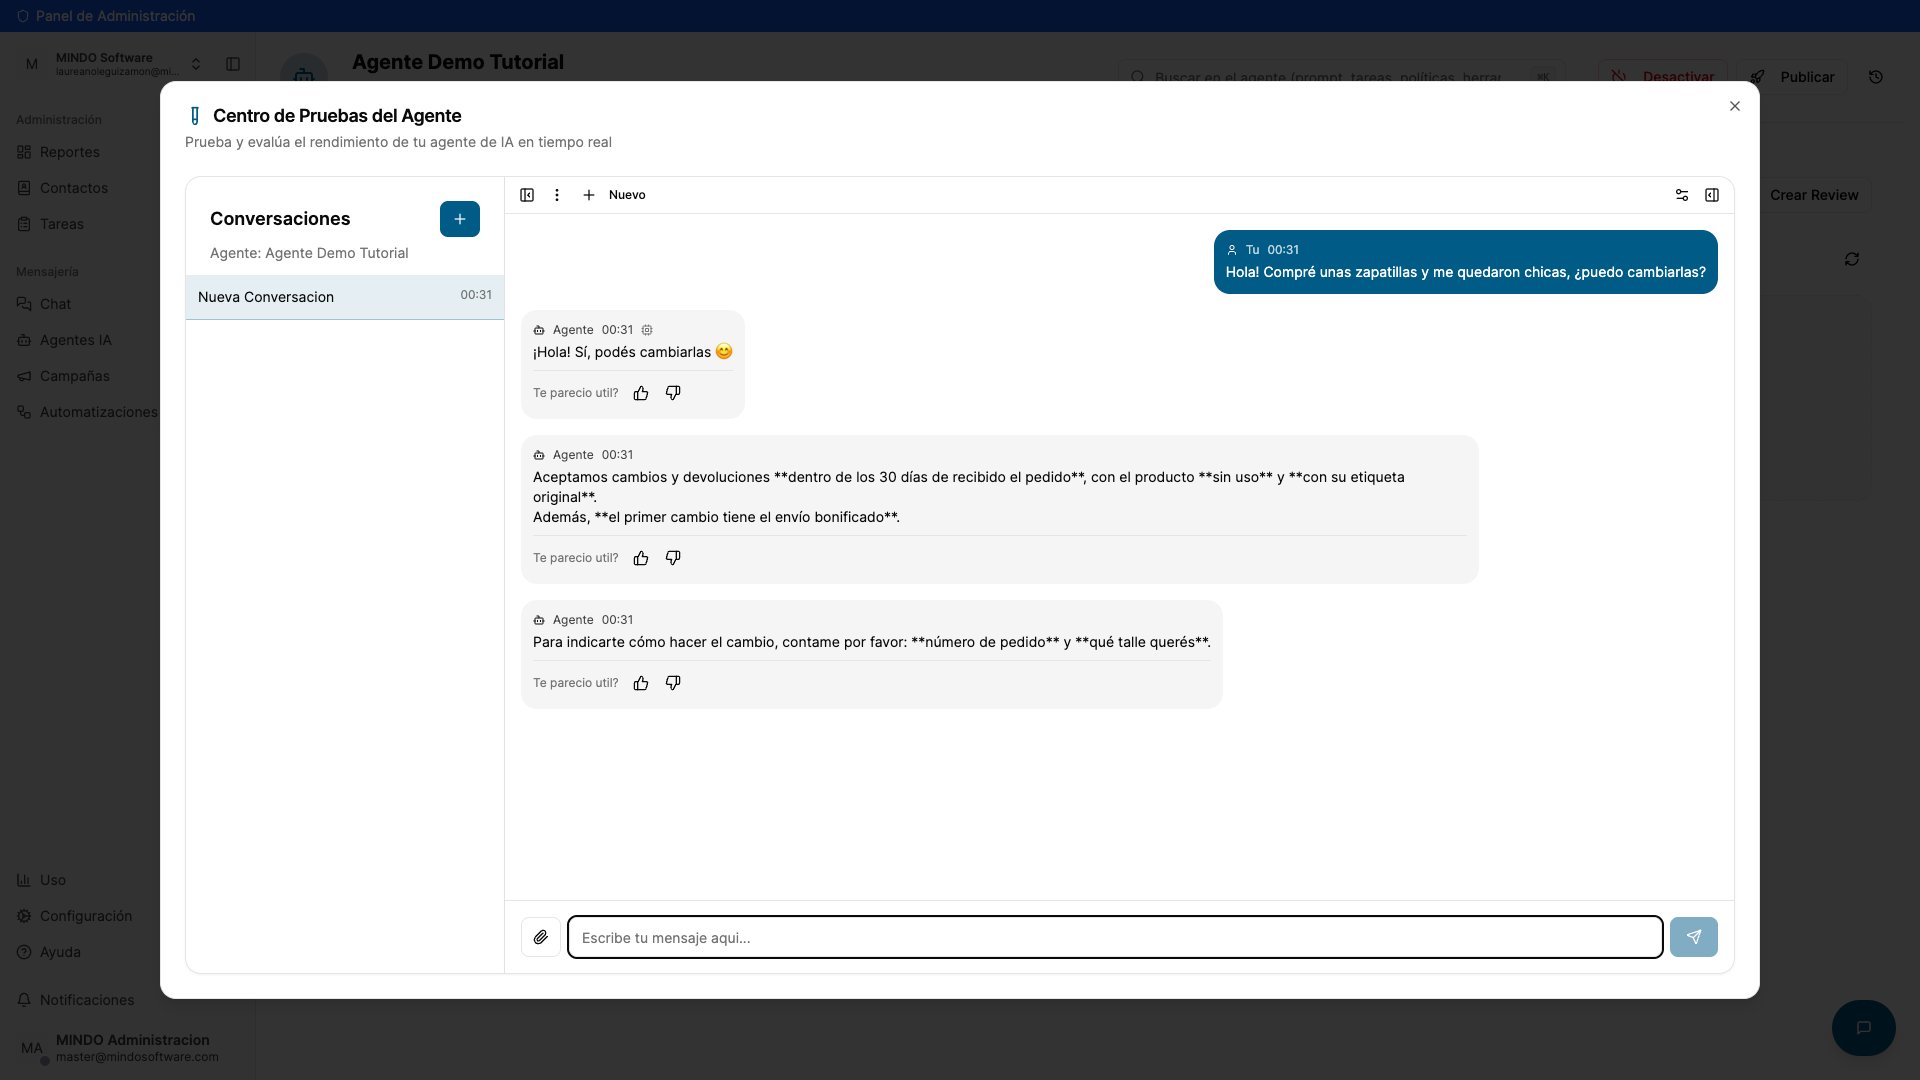1920x1080 pixels.
Task: Click the user message 'Hola! Compré unas zapatillas'
Action: click(1466, 262)
